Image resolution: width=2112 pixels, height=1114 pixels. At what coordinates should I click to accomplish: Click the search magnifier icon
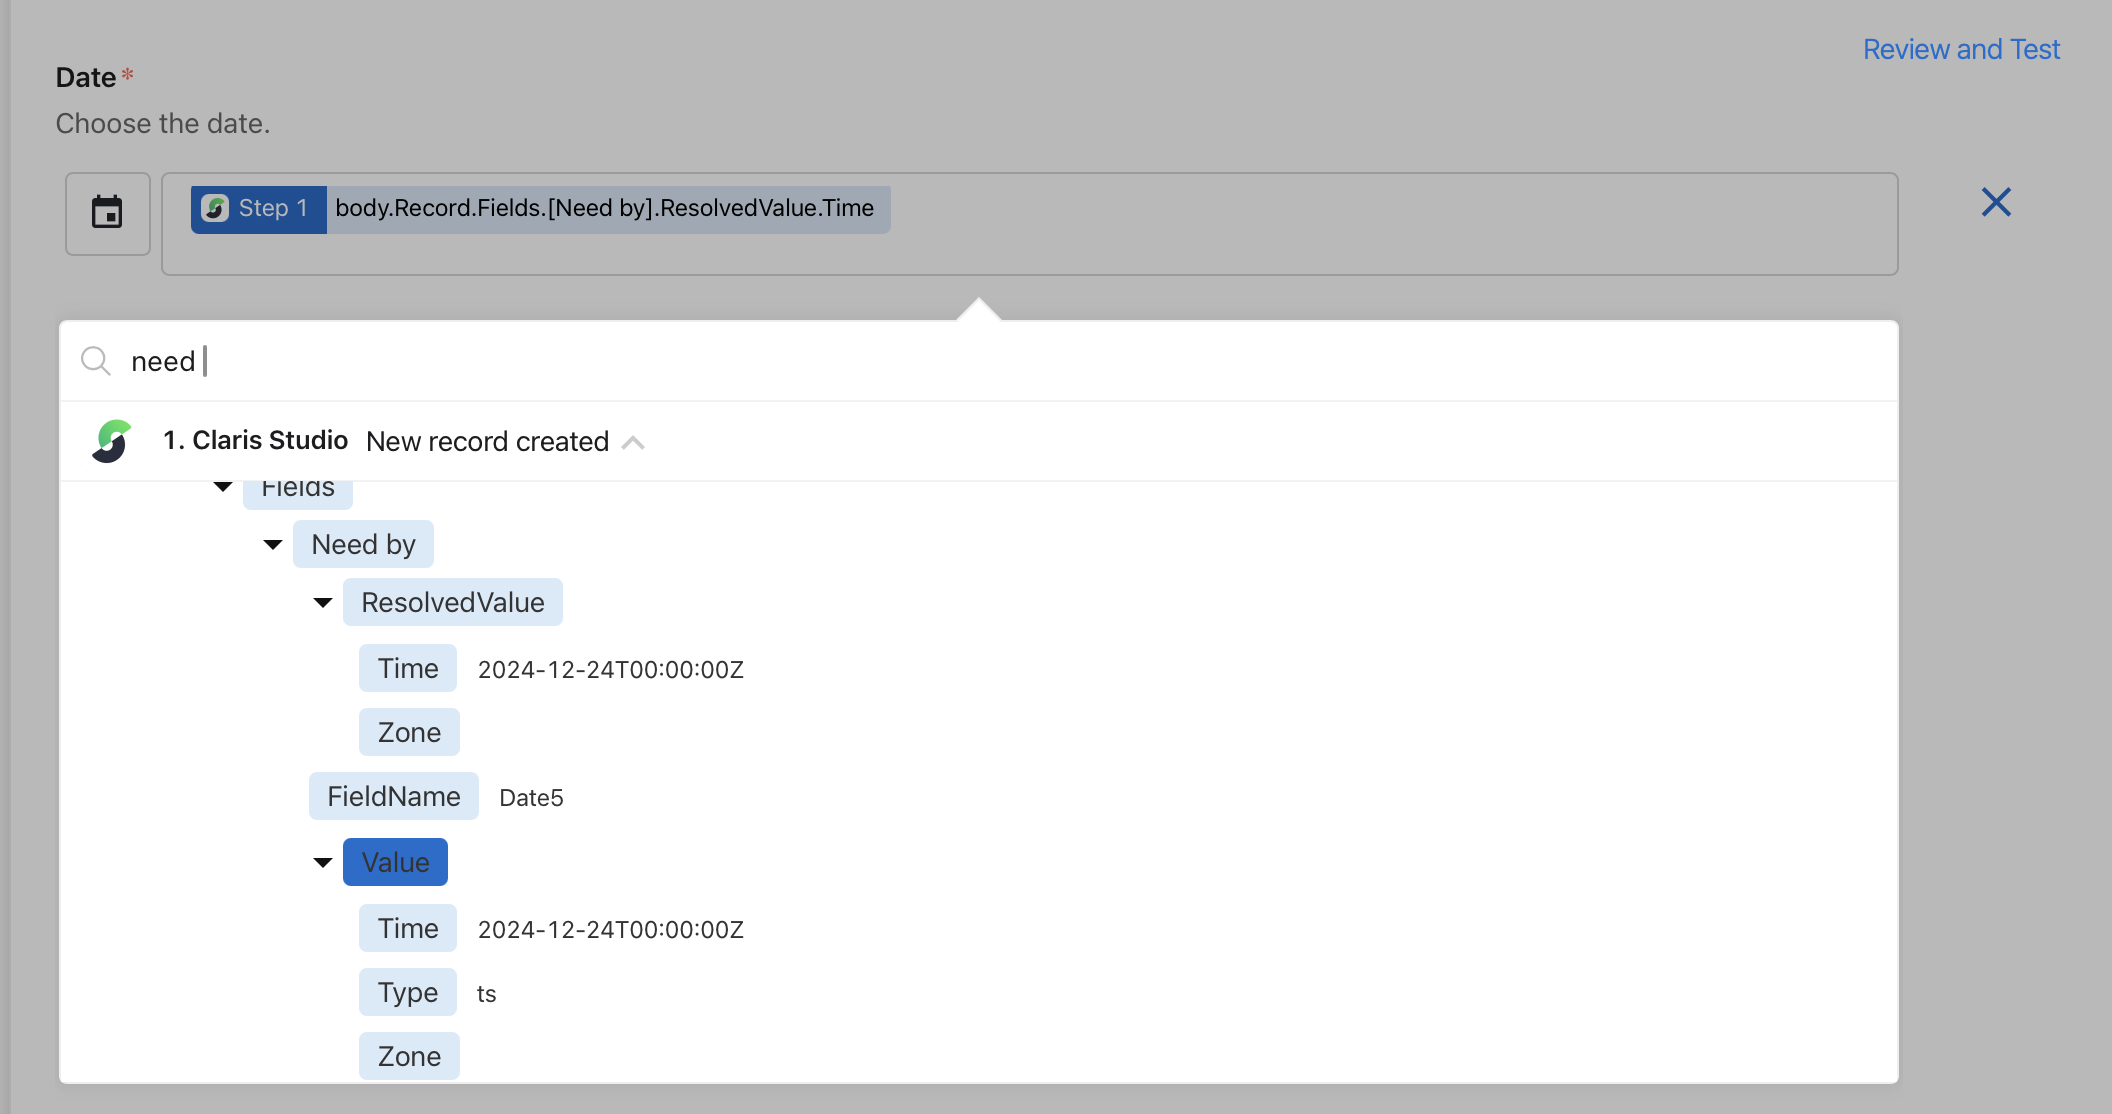click(x=96, y=361)
